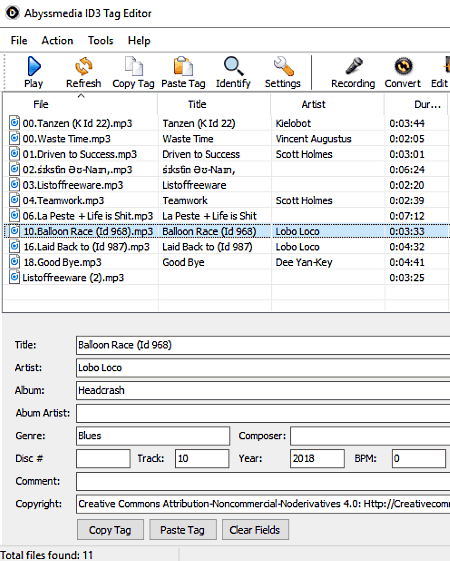450x561 pixels.
Task: Click the Year field showing 2018
Action: click(x=317, y=458)
